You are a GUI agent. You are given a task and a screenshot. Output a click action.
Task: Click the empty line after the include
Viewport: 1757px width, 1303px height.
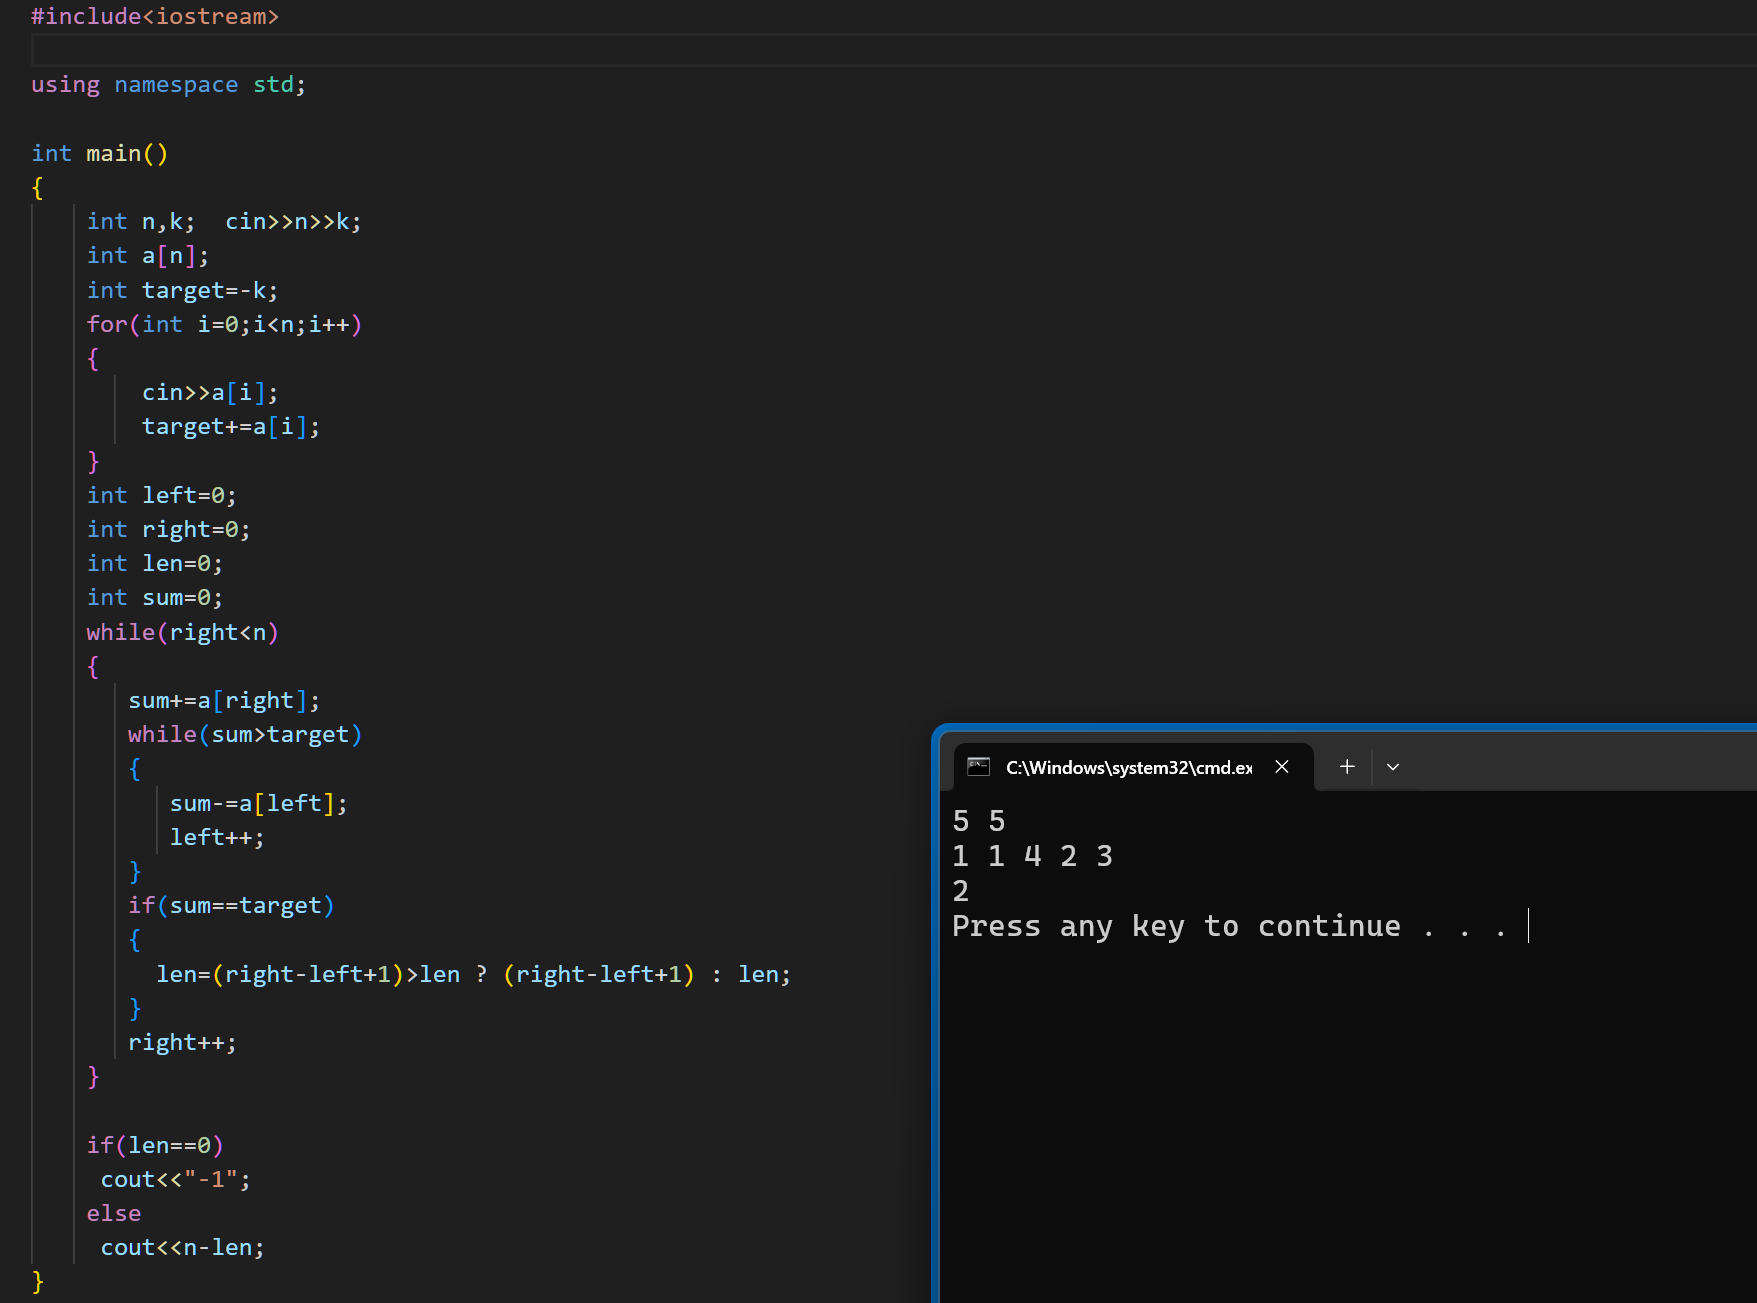[x=893, y=50]
